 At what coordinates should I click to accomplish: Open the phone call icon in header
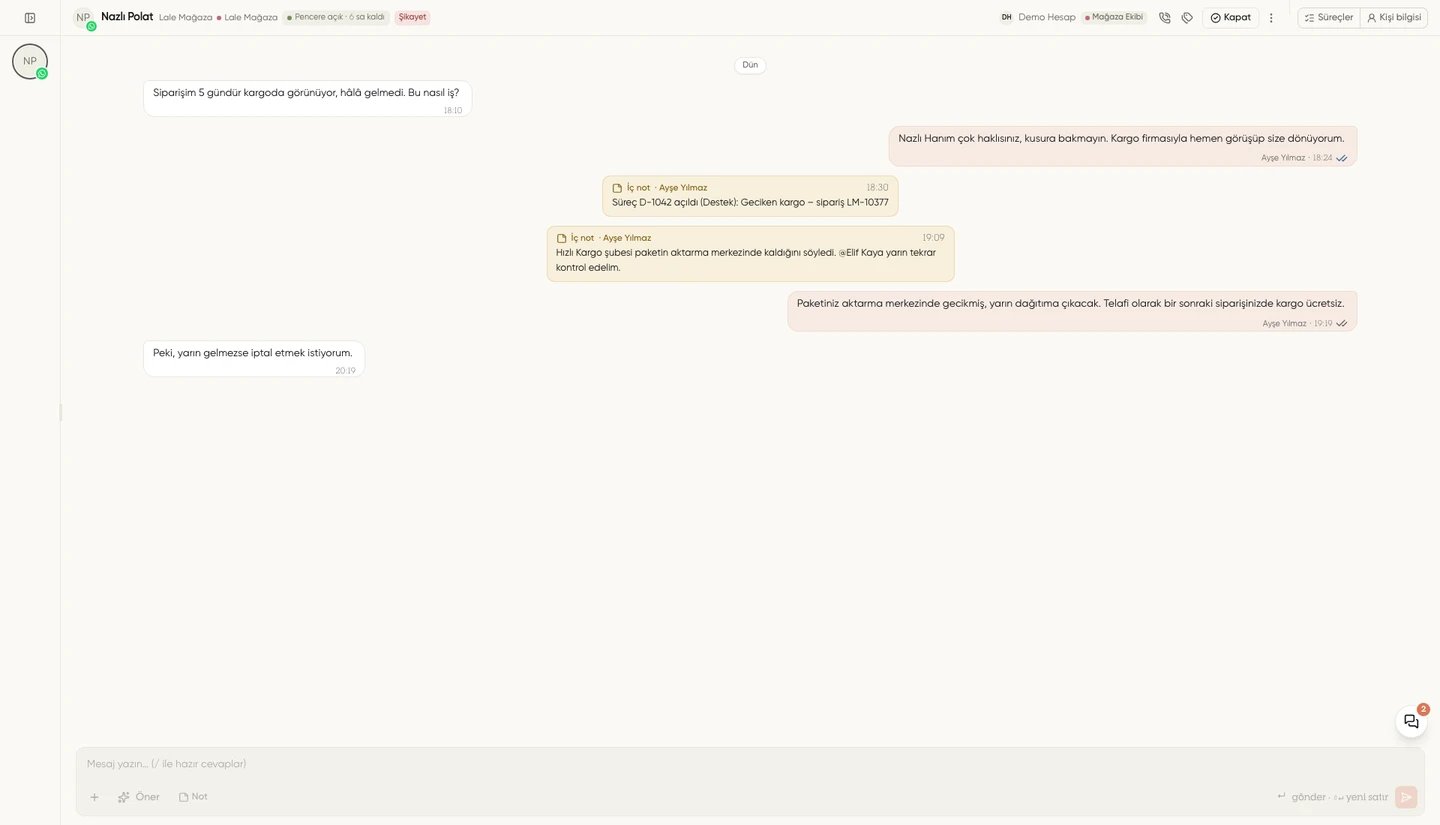pyautogui.click(x=1165, y=18)
